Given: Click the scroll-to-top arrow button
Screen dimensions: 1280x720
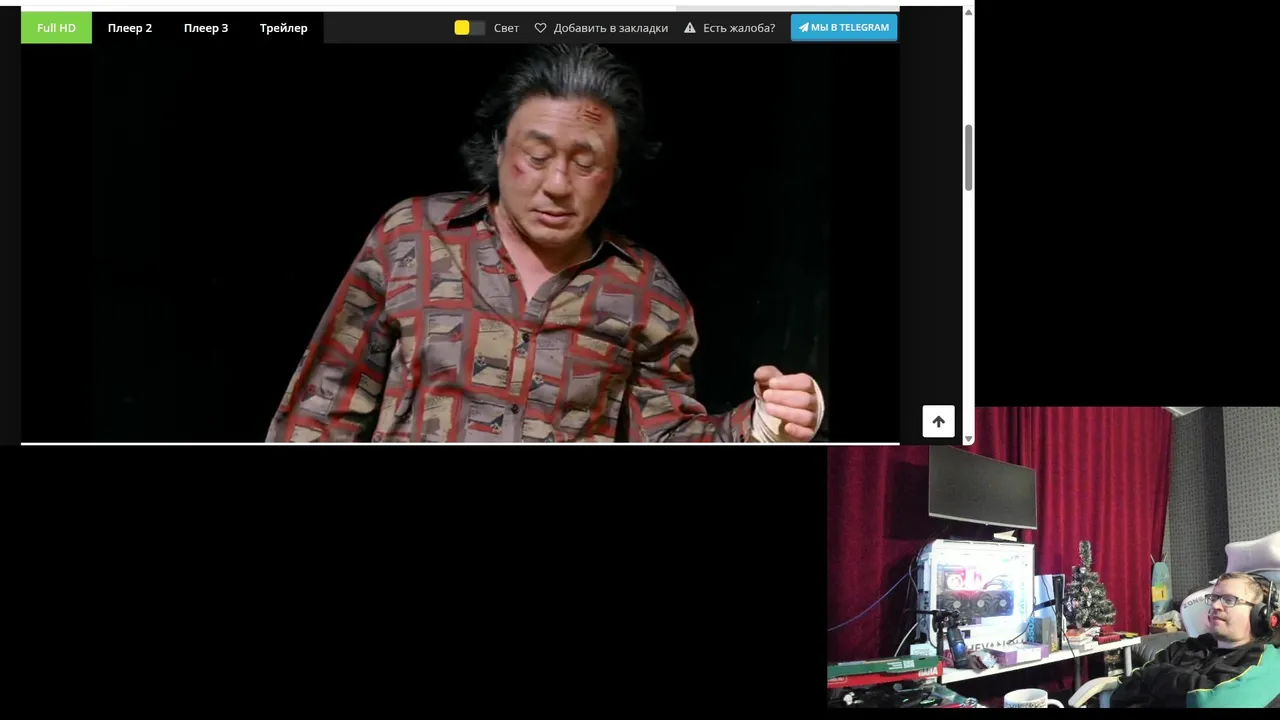Looking at the screenshot, I should click(x=938, y=422).
